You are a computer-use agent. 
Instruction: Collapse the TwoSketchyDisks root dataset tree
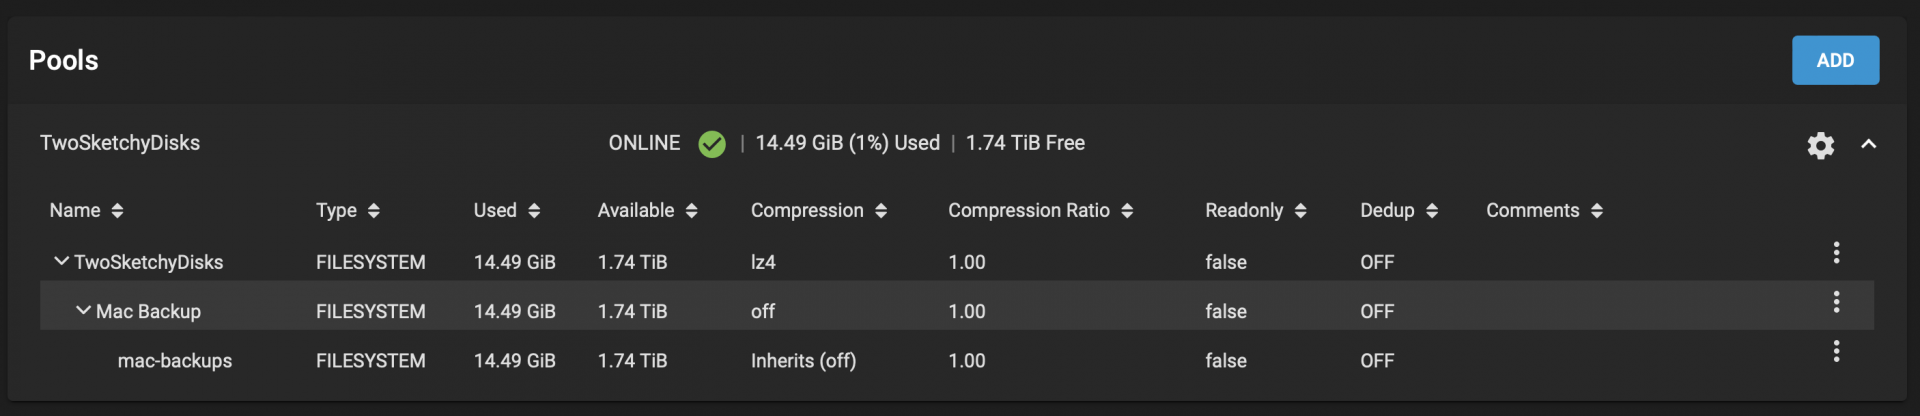61,261
